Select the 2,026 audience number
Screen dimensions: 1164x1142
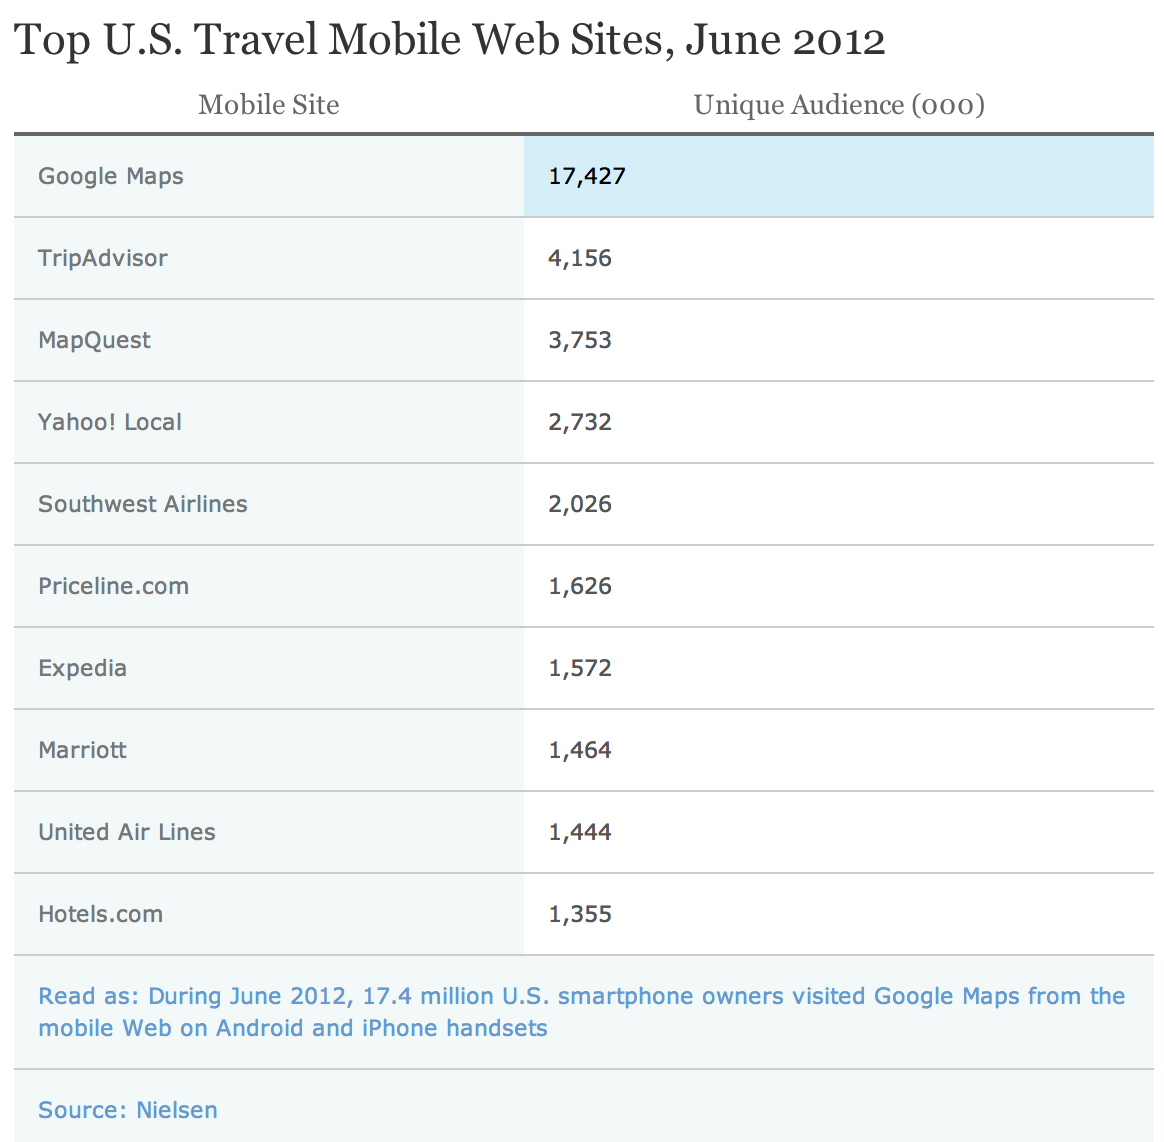(x=580, y=505)
